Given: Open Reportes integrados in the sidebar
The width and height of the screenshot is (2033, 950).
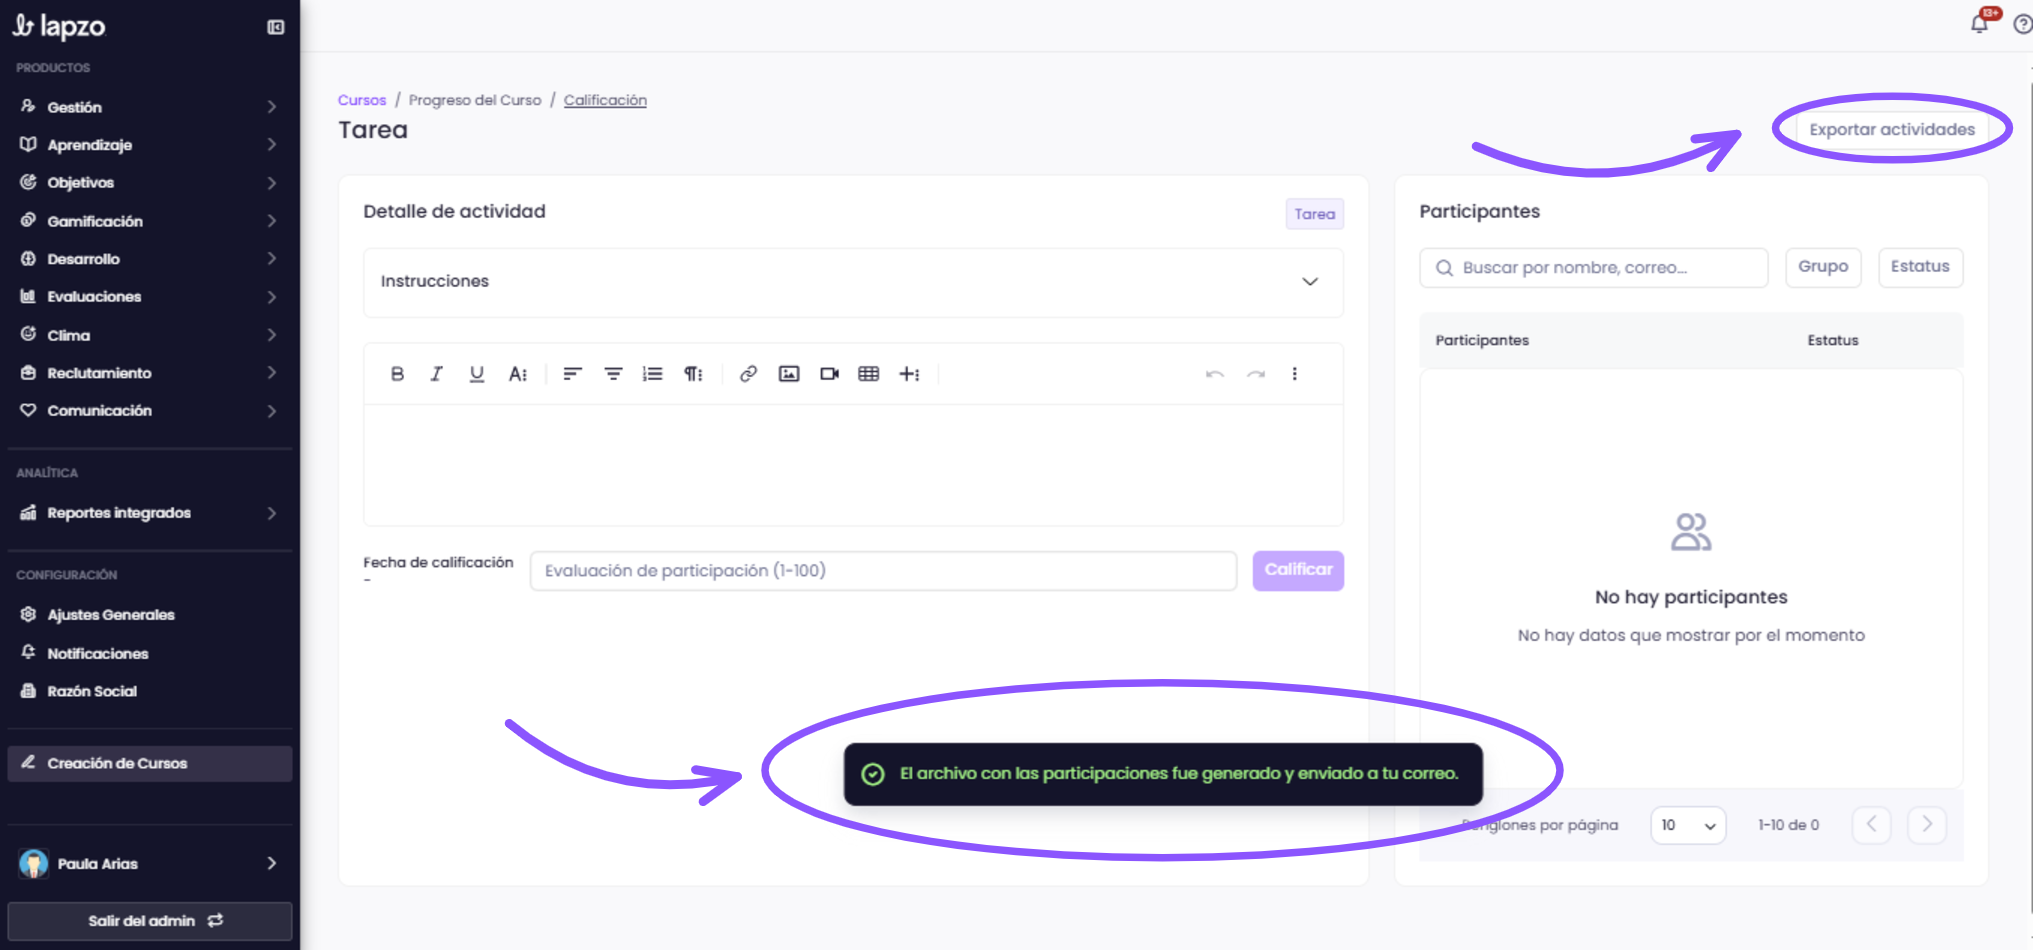Looking at the screenshot, I should coord(149,513).
